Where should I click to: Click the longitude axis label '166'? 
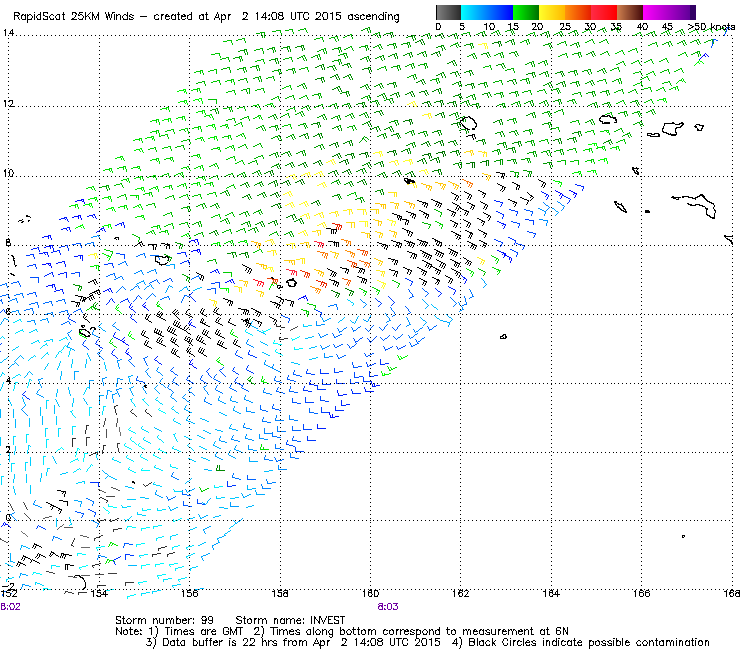(x=641, y=594)
